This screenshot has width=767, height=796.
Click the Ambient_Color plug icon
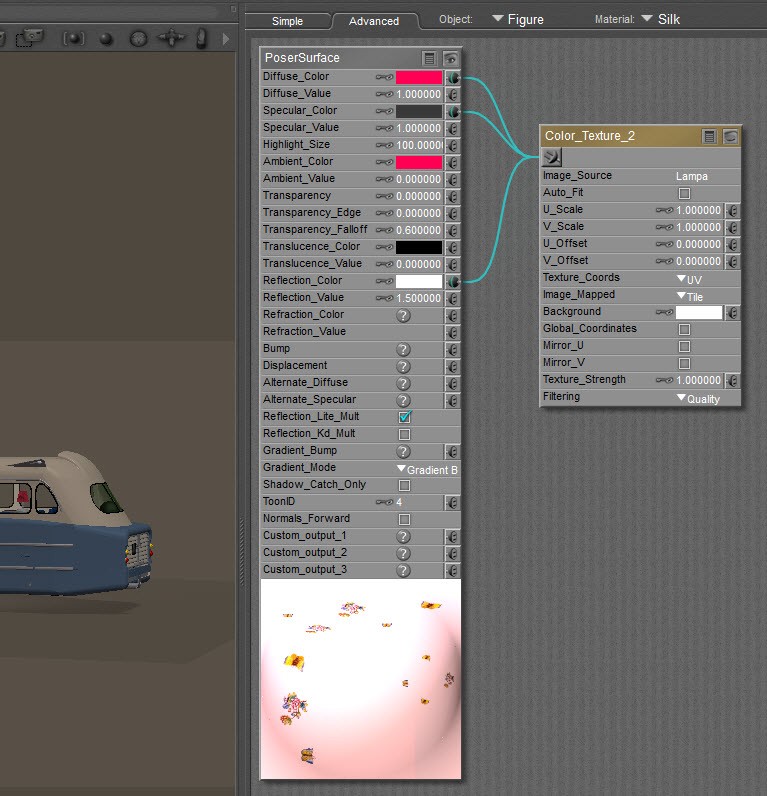[x=453, y=163]
